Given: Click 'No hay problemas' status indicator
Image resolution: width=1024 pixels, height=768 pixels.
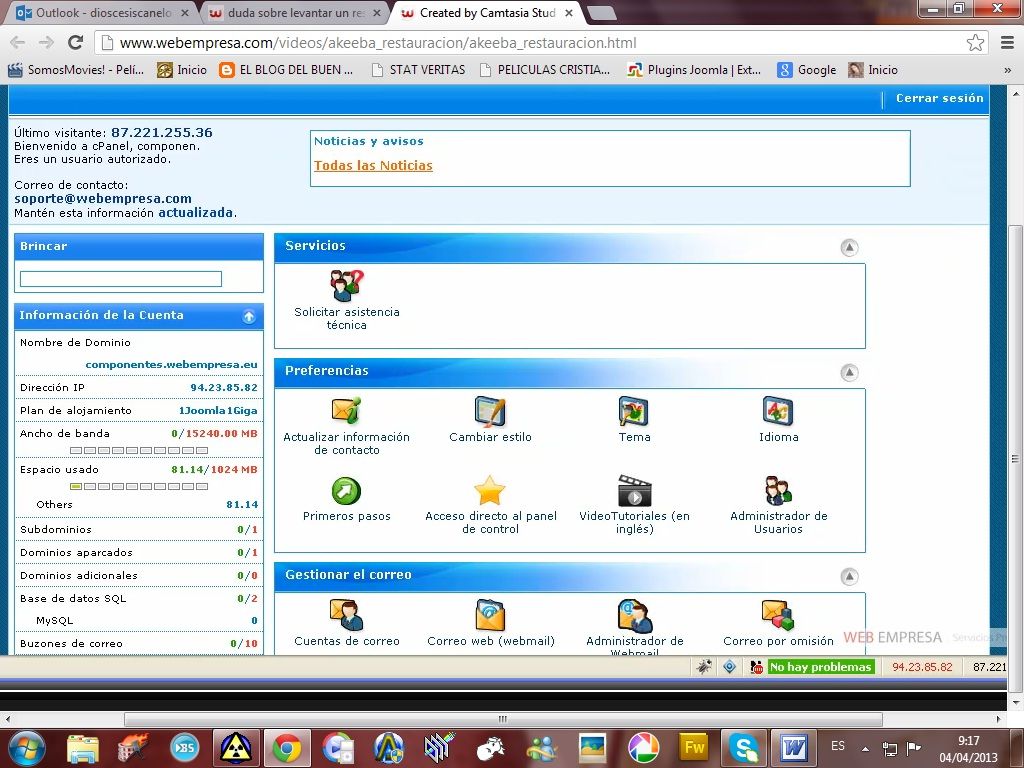Looking at the screenshot, I should (820, 667).
